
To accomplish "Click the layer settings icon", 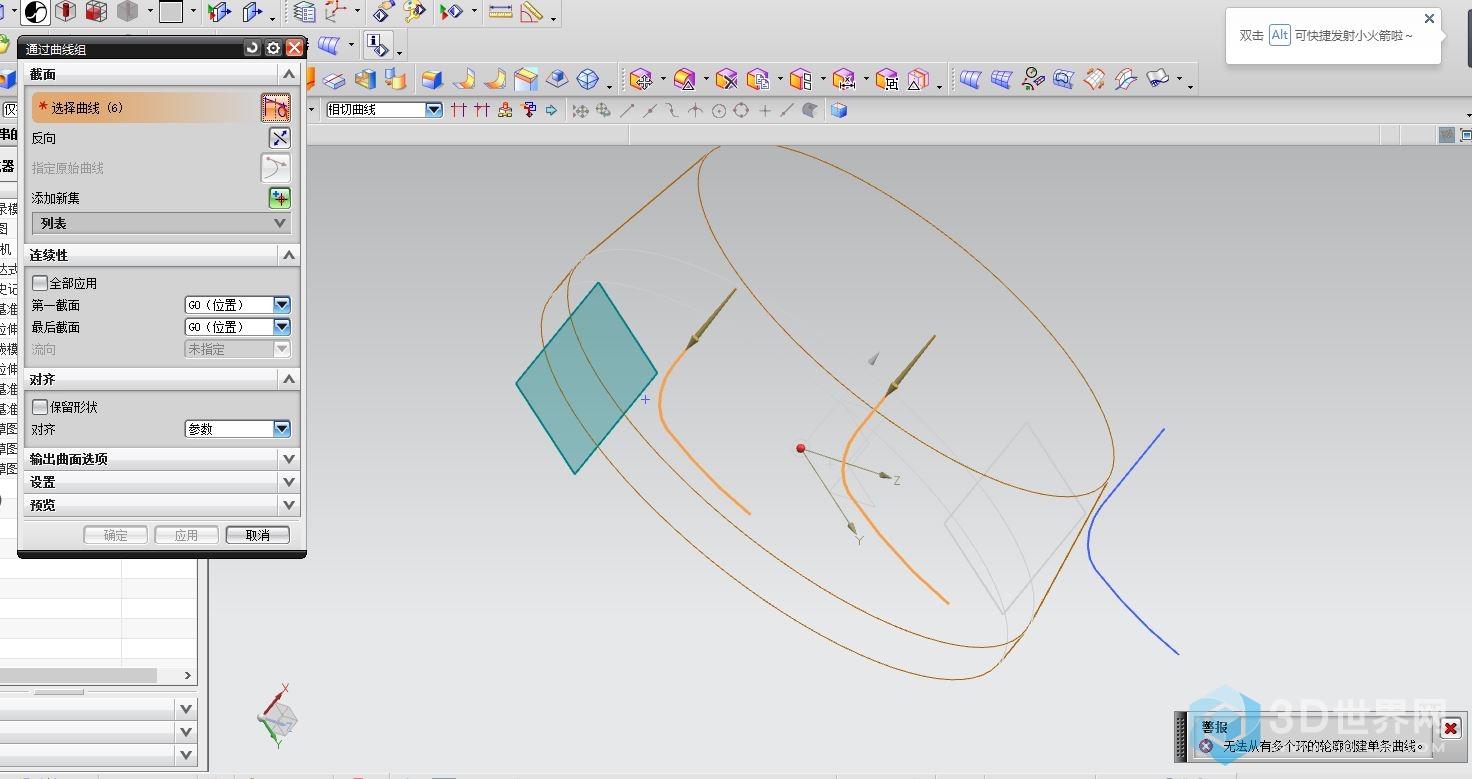I will pyautogui.click(x=304, y=12).
